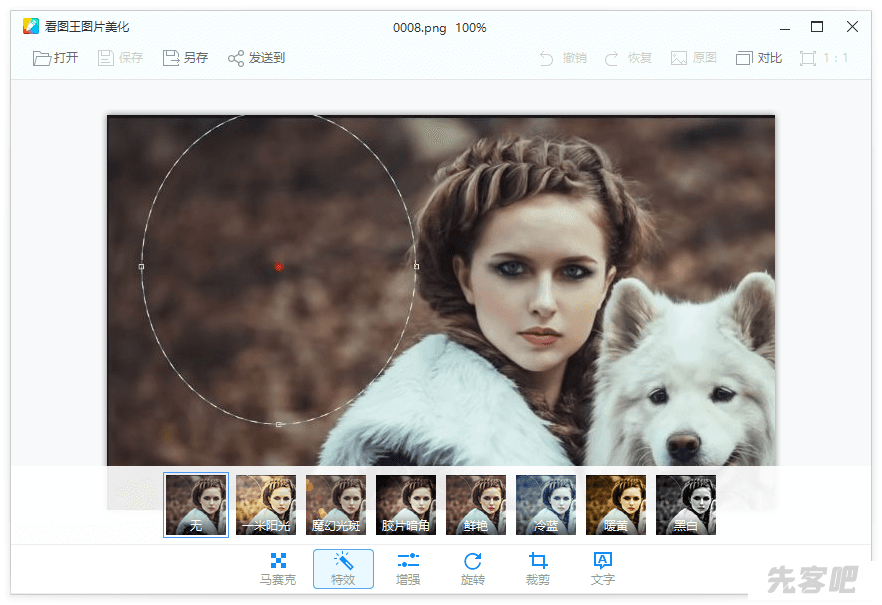Apply the 暖黄 warm yellow filter
The image size is (882, 605).
coord(616,505)
